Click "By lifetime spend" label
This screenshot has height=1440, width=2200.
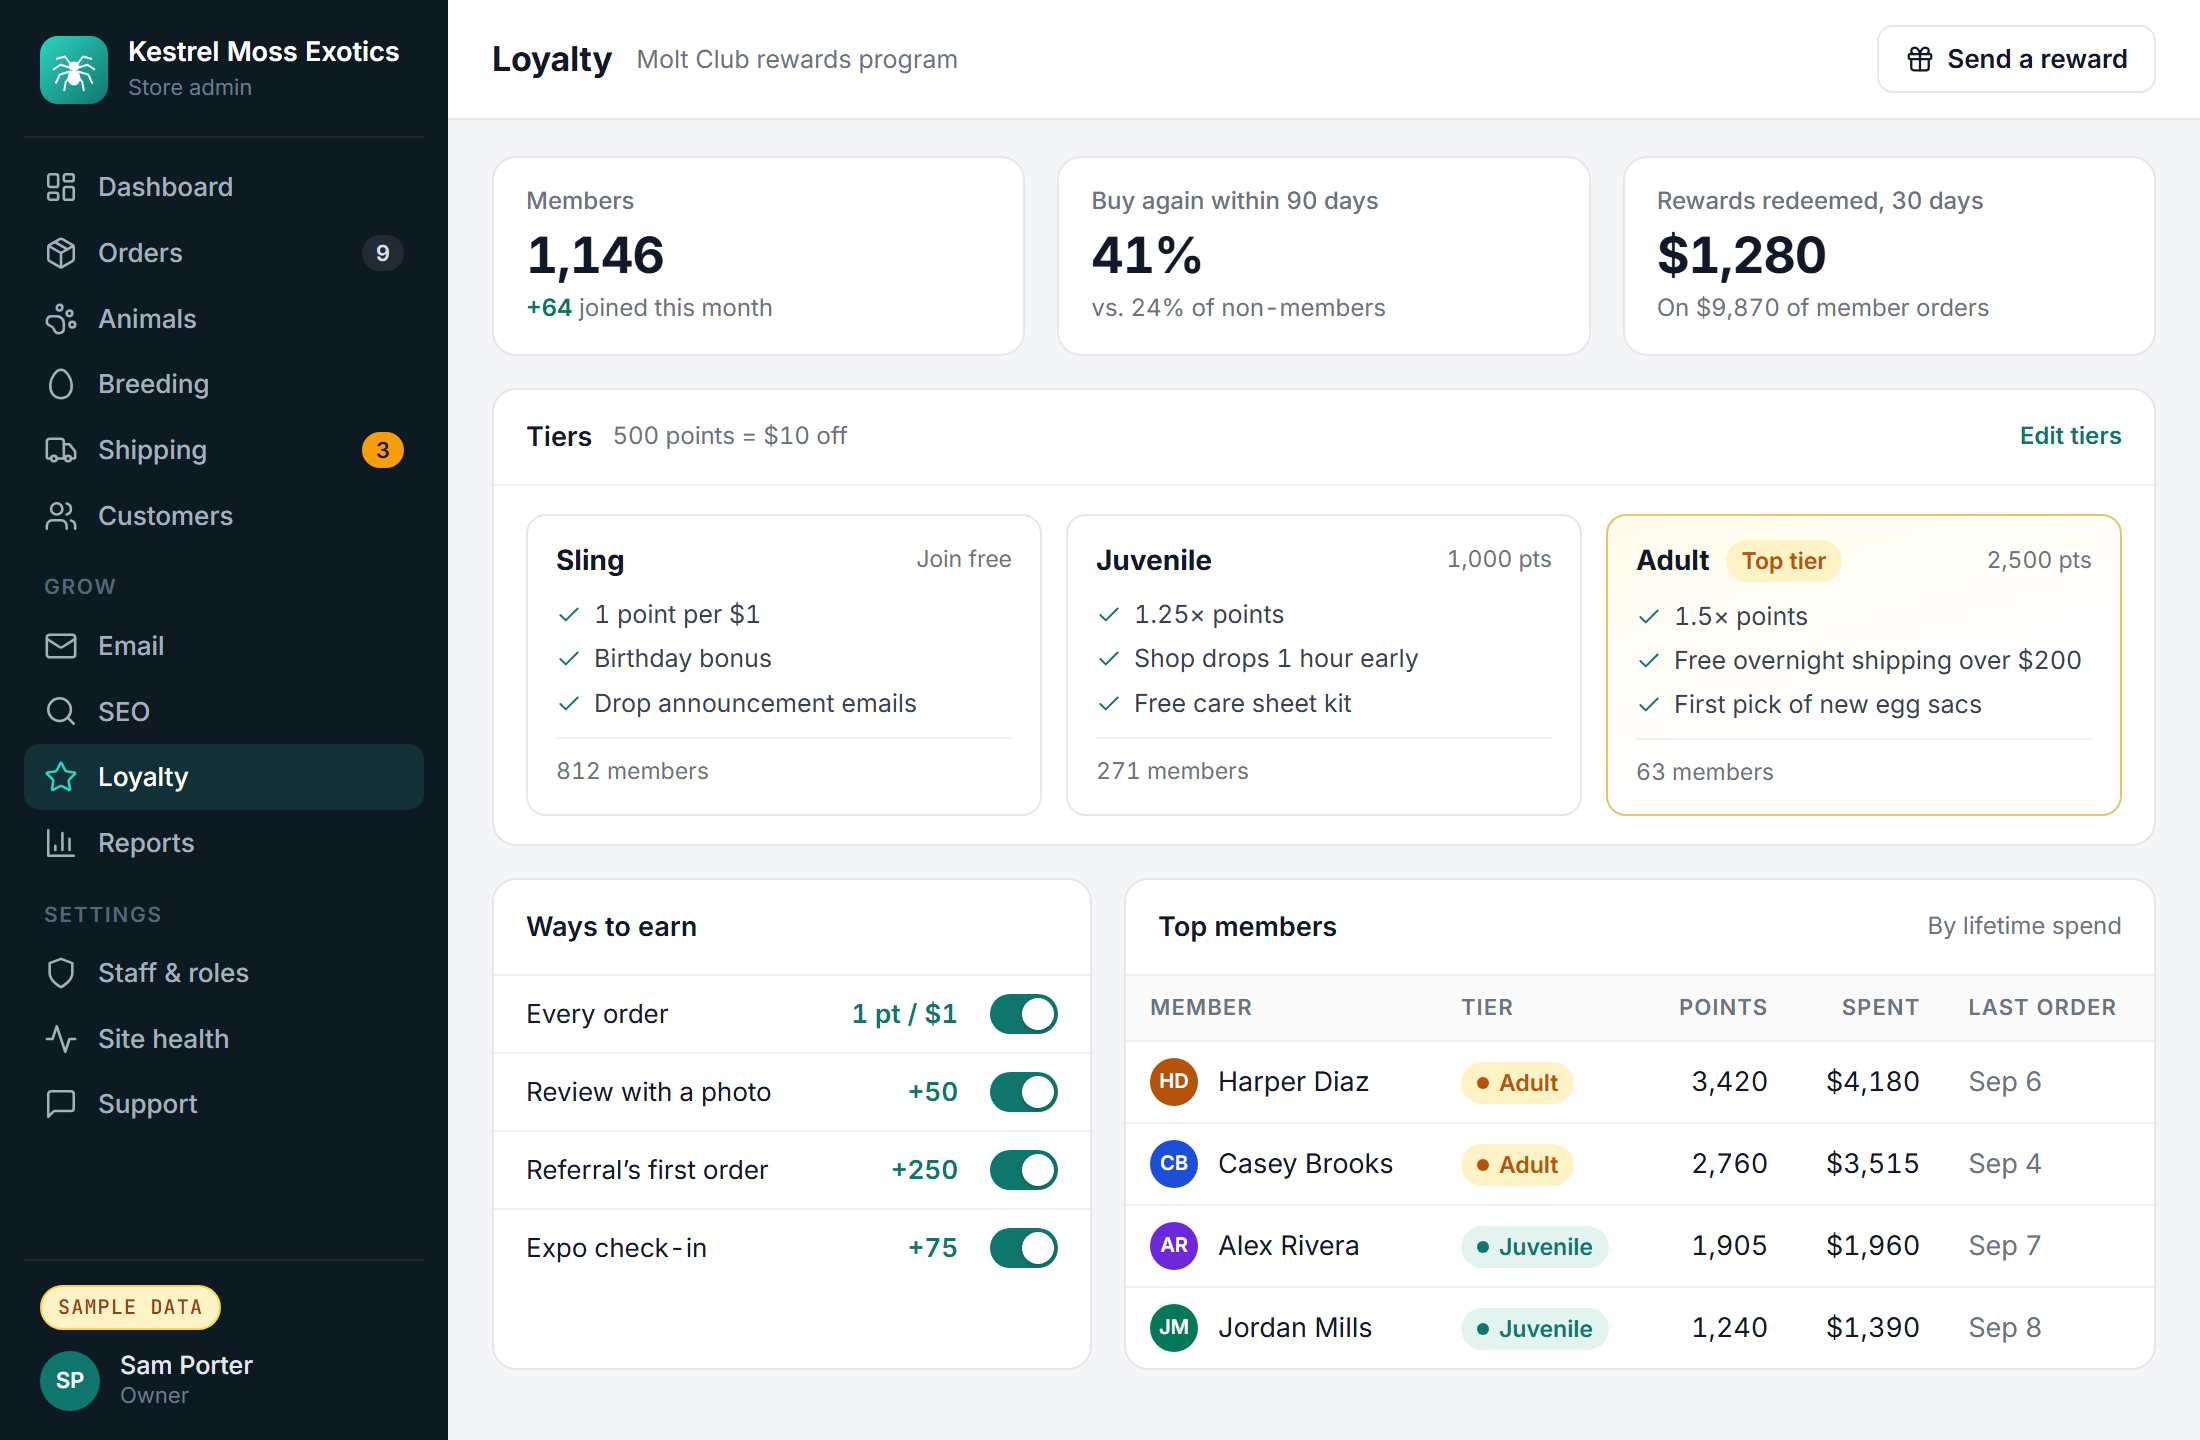pos(2024,926)
